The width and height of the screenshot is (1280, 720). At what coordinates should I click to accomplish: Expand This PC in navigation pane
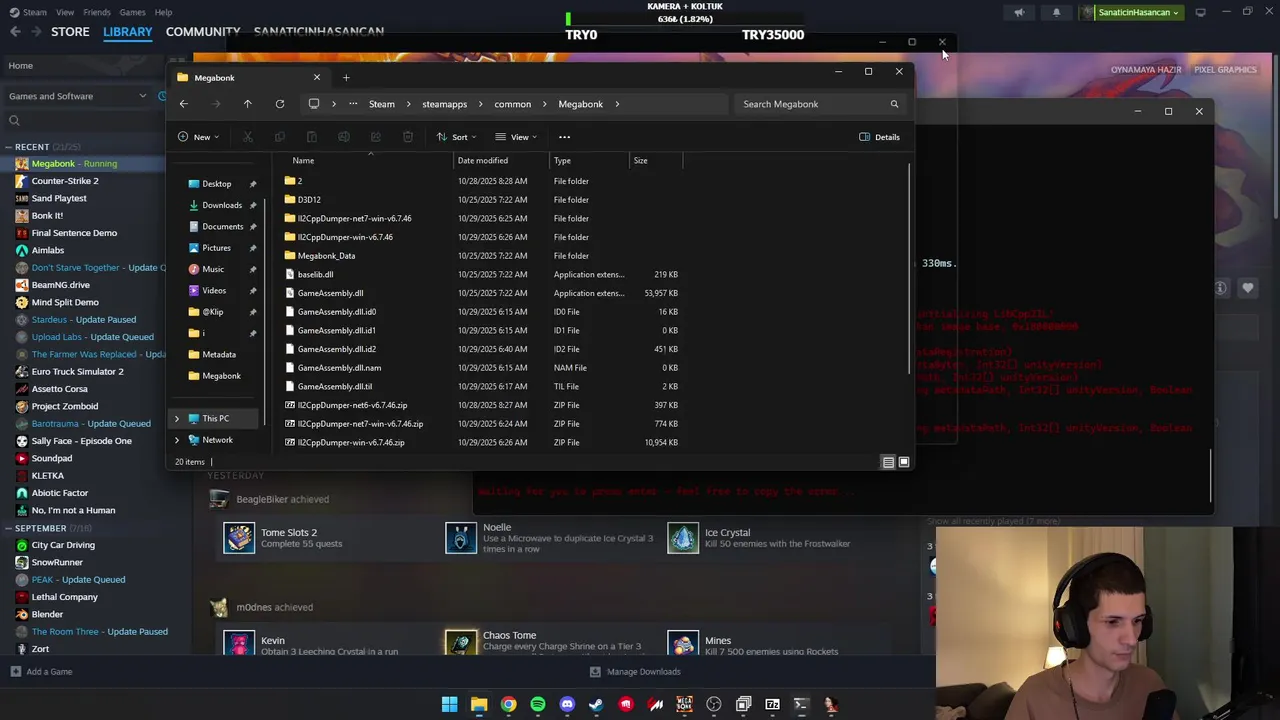pyautogui.click(x=177, y=419)
